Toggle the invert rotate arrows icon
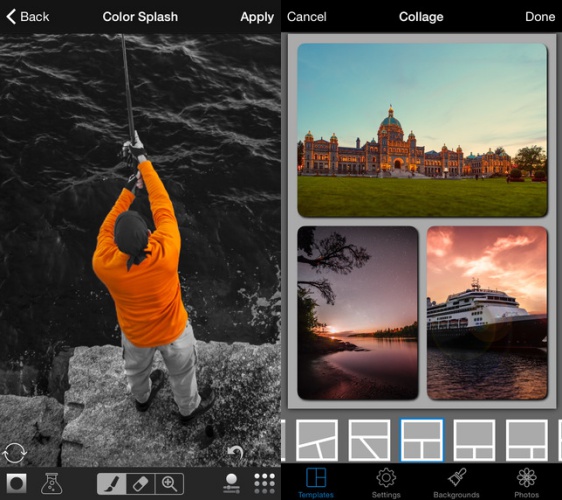The height and width of the screenshot is (500, 562). point(14,453)
